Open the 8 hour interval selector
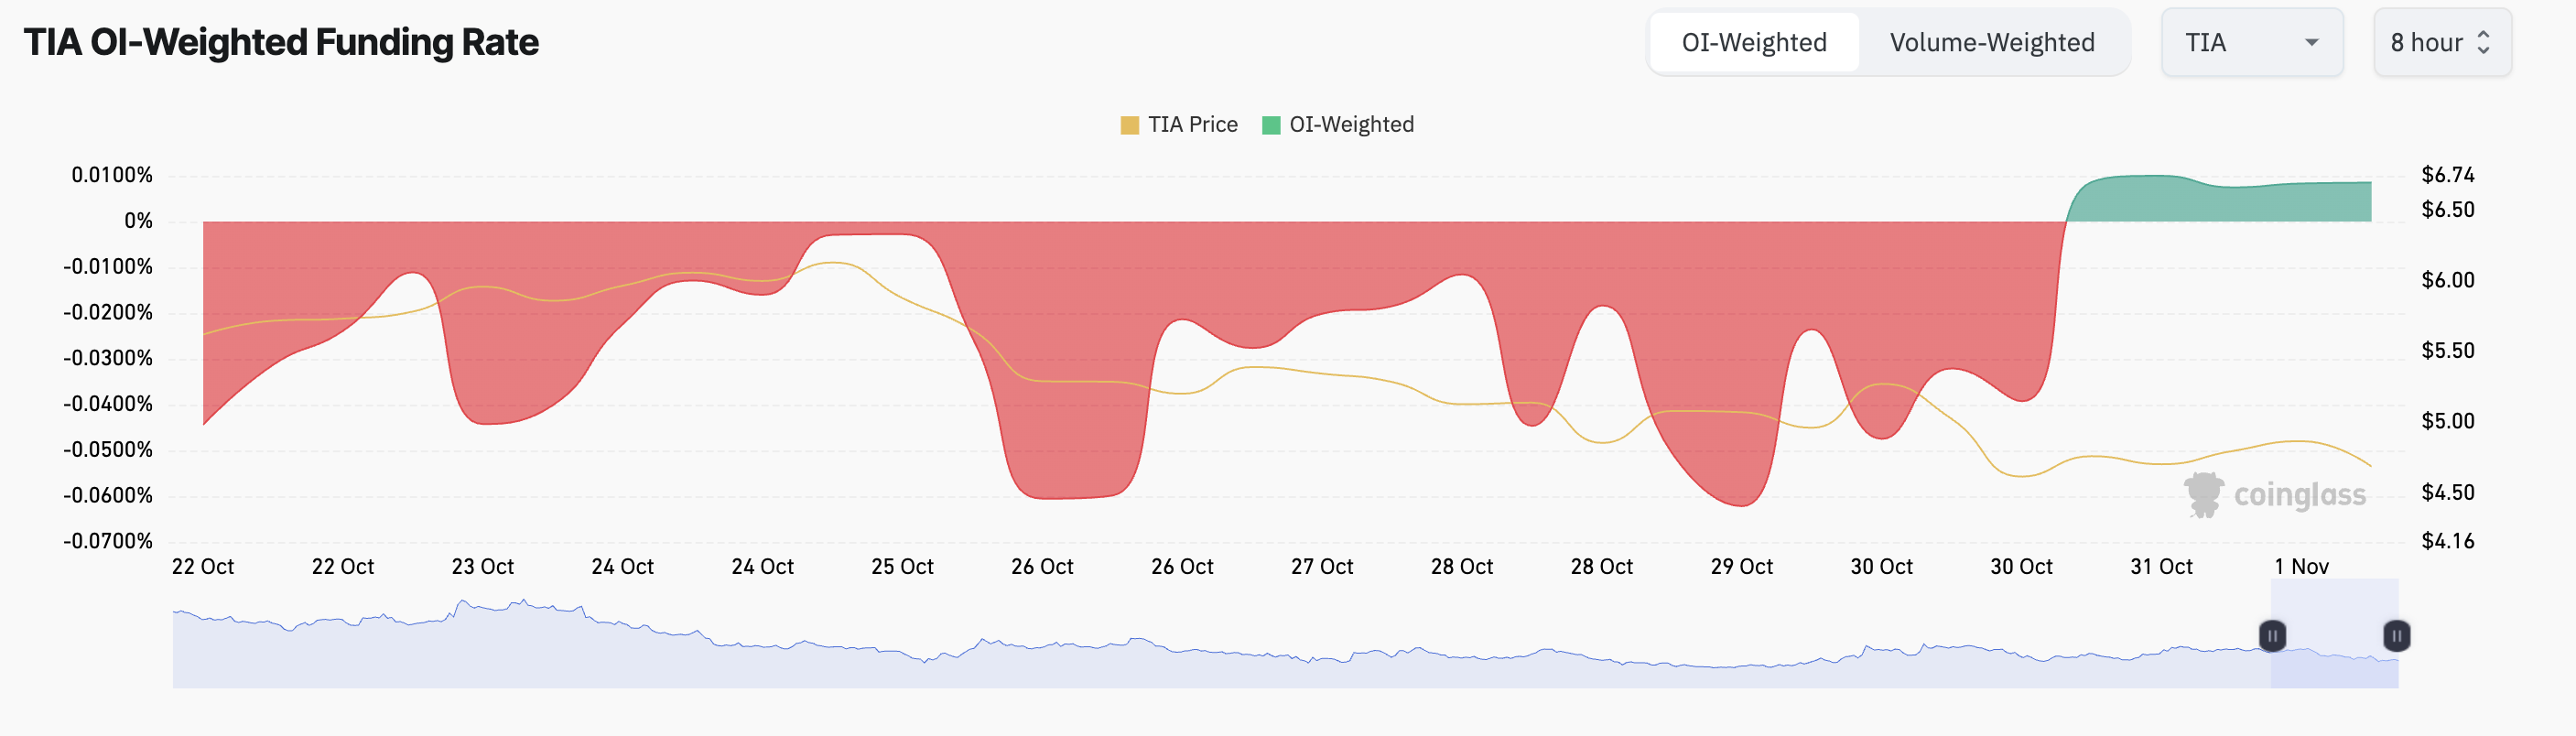 tap(2440, 43)
